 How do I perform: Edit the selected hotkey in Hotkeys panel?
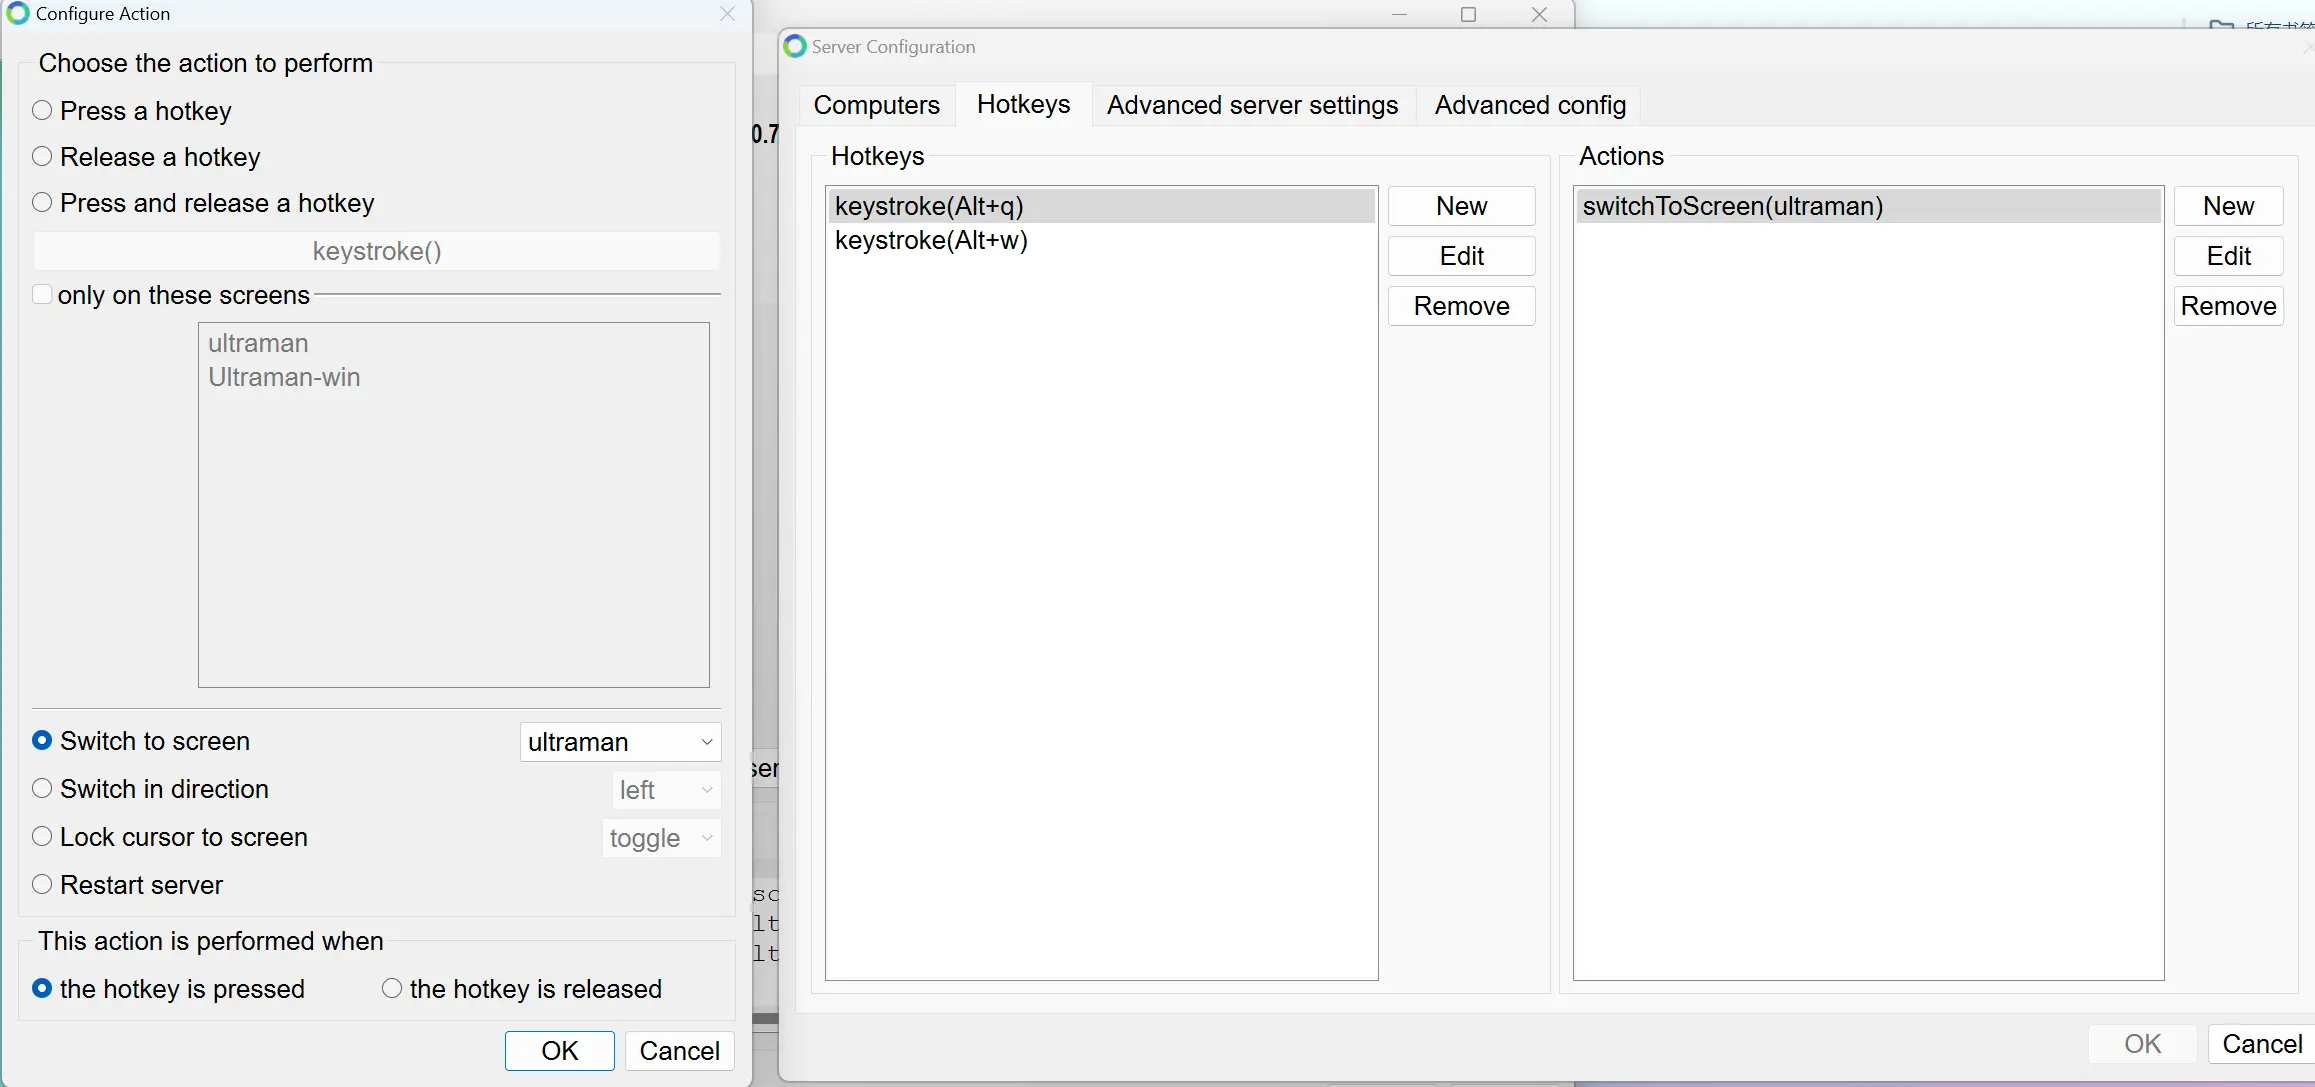pos(1461,256)
